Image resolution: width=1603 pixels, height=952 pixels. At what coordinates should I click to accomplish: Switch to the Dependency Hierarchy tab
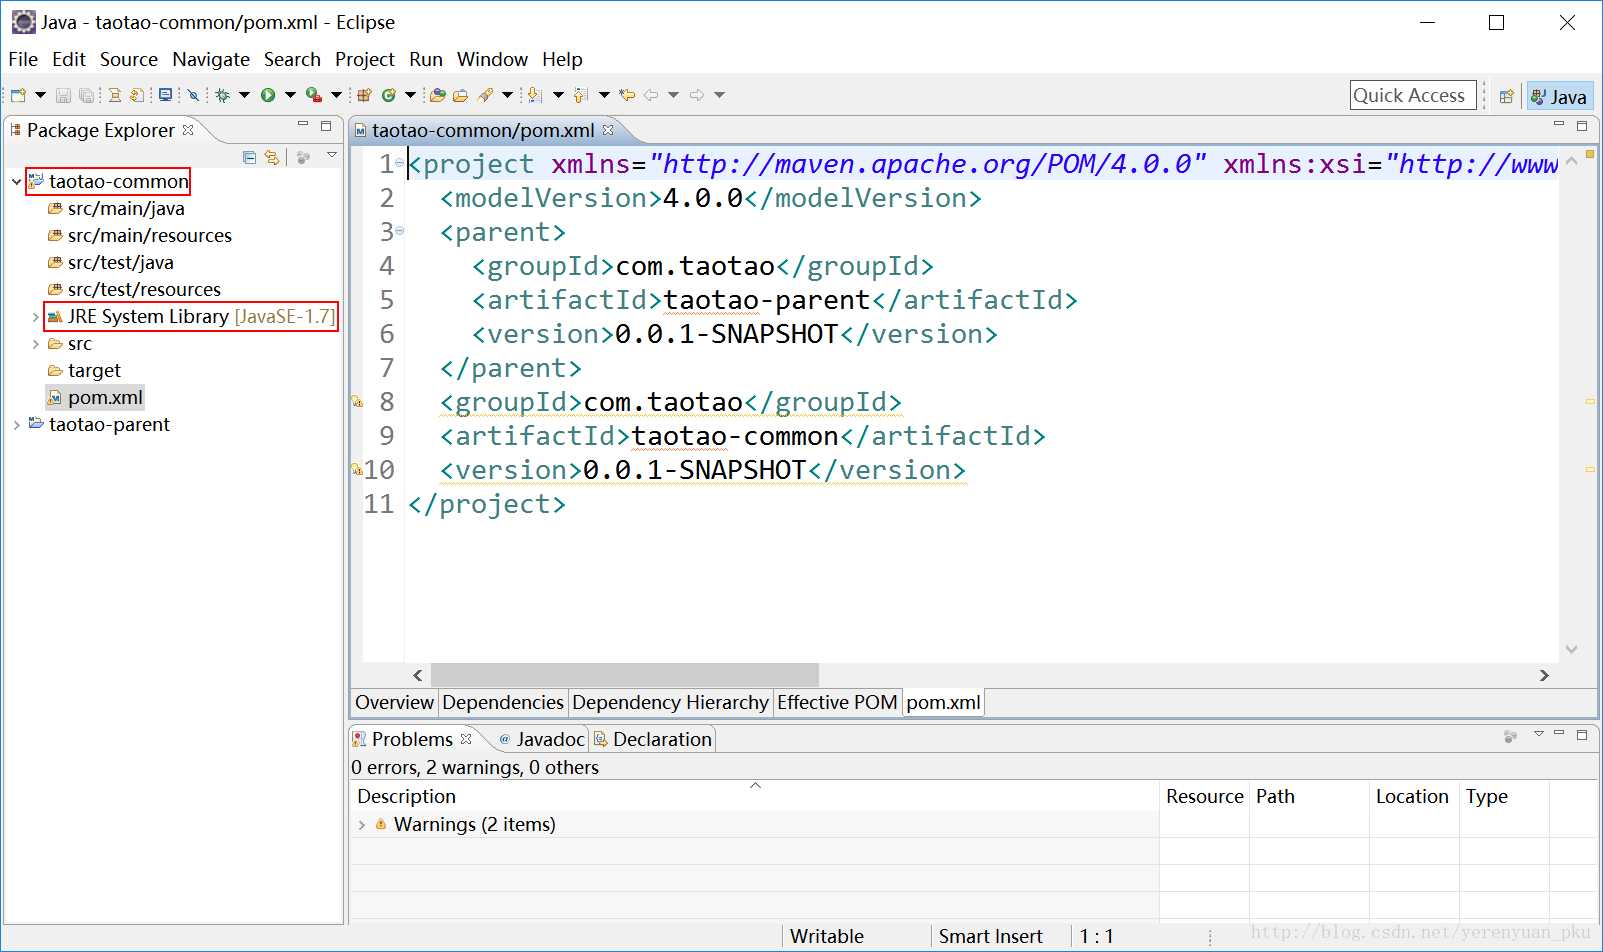tap(670, 702)
